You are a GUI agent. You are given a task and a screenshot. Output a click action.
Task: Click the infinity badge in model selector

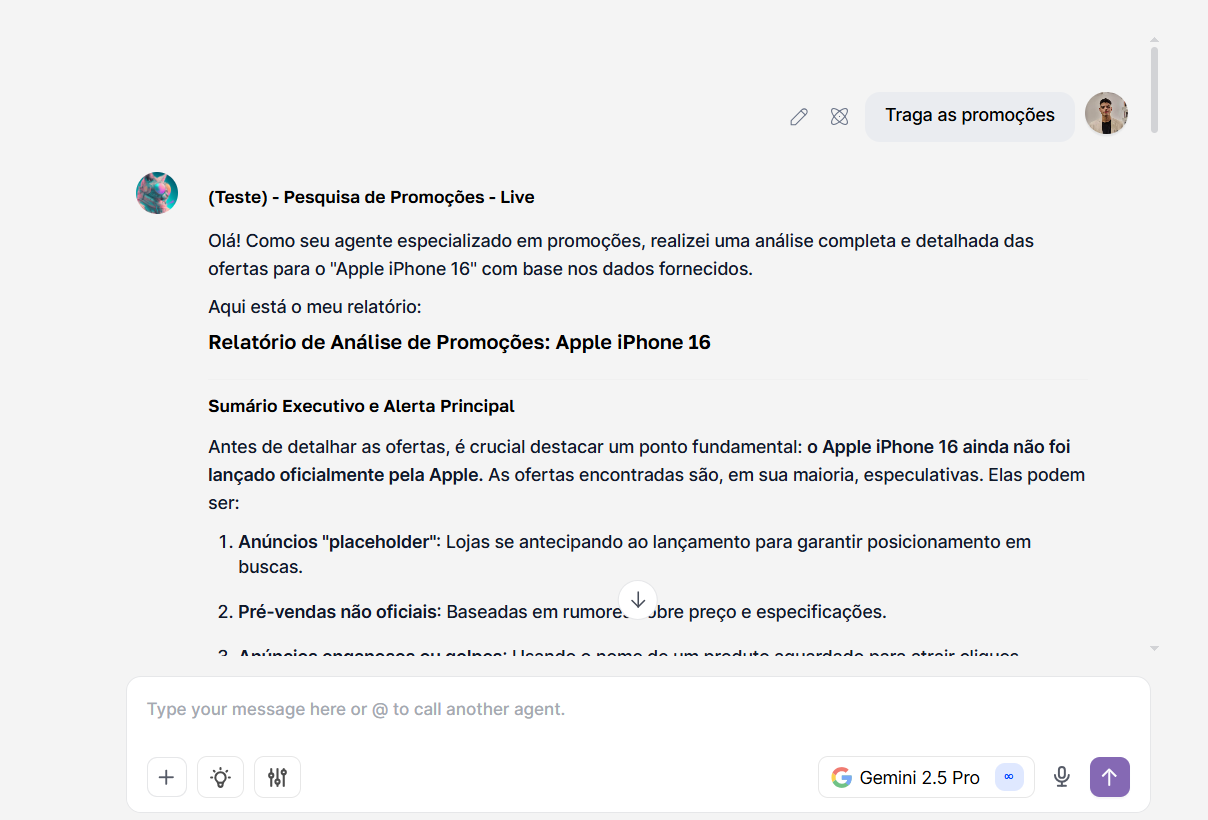tap(1009, 777)
